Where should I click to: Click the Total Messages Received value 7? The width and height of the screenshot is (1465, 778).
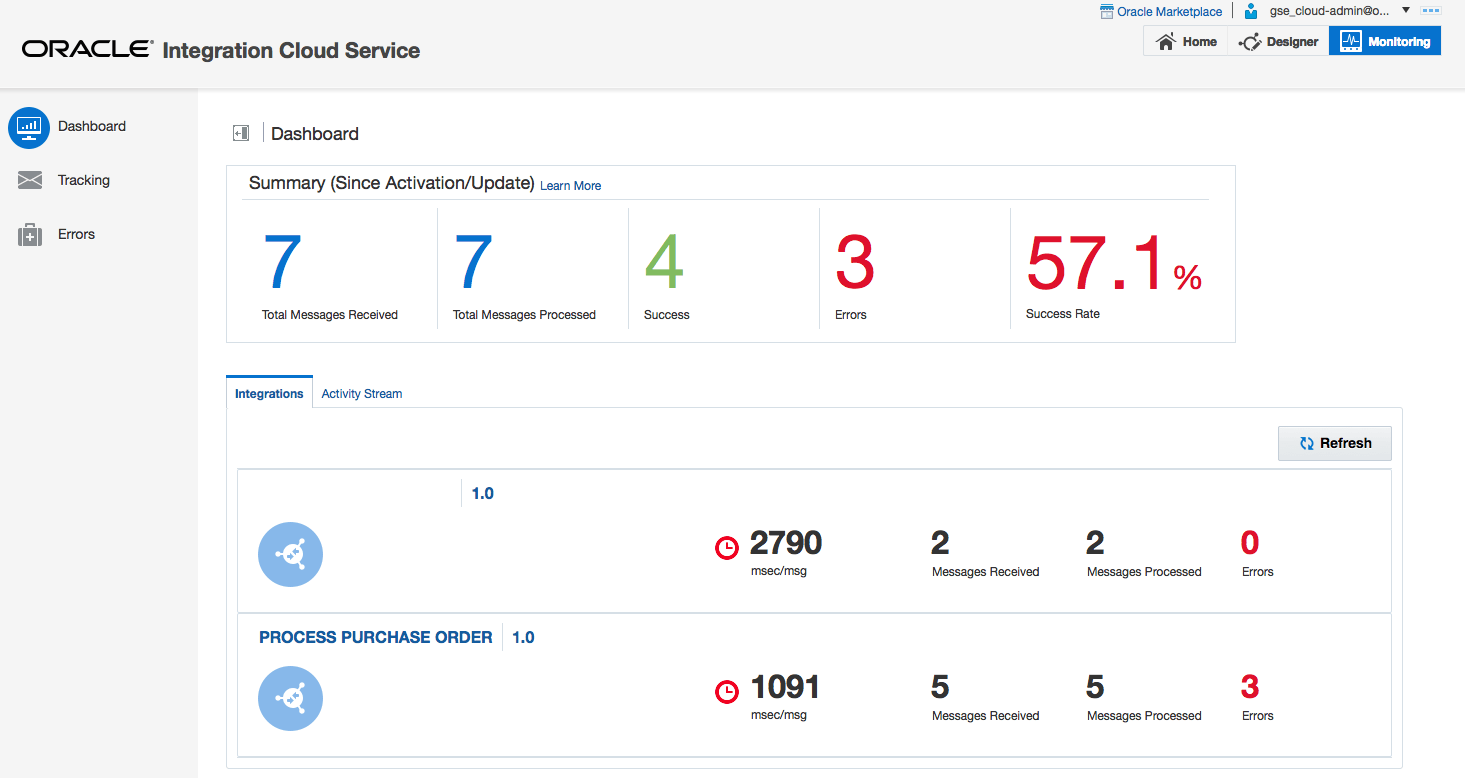click(x=282, y=262)
